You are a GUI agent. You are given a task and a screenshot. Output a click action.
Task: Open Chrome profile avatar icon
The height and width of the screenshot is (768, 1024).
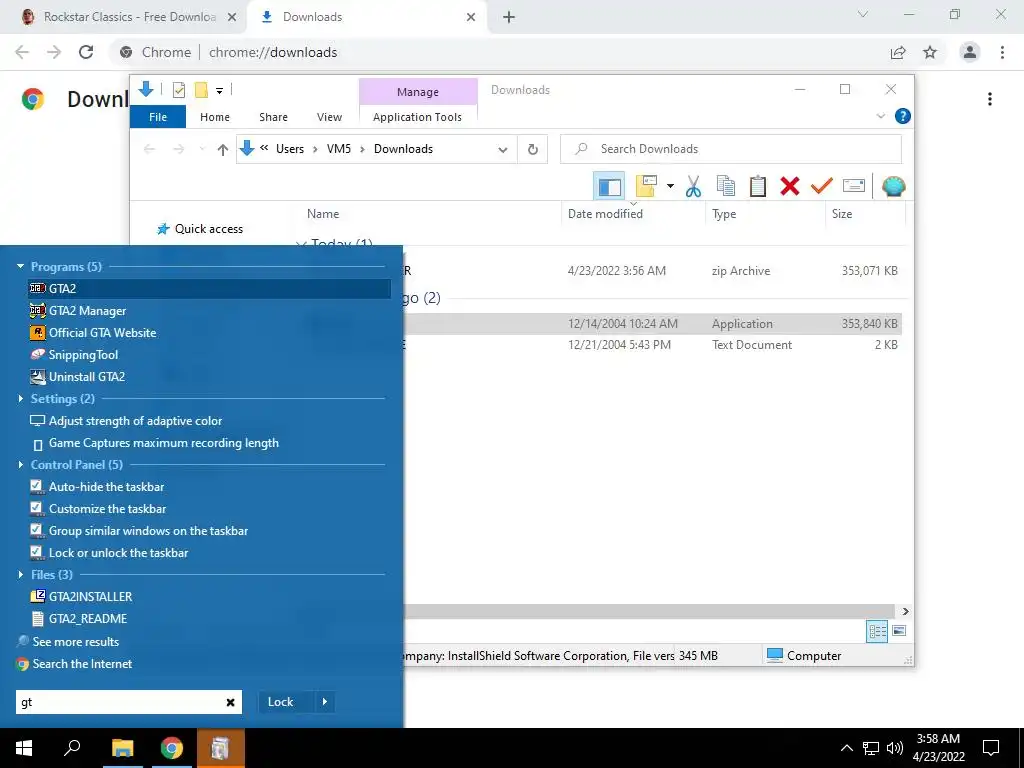pos(970,52)
